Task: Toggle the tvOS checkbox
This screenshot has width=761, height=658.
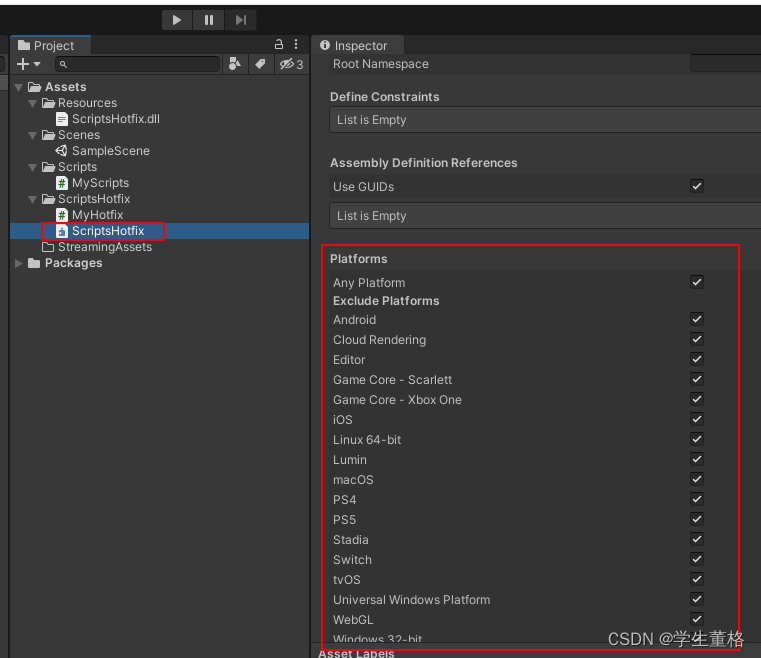Action: click(x=697, y=579)
